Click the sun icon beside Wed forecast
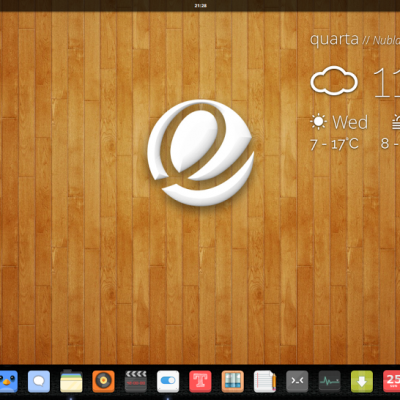The image size is (400, 400). [318, 122]
